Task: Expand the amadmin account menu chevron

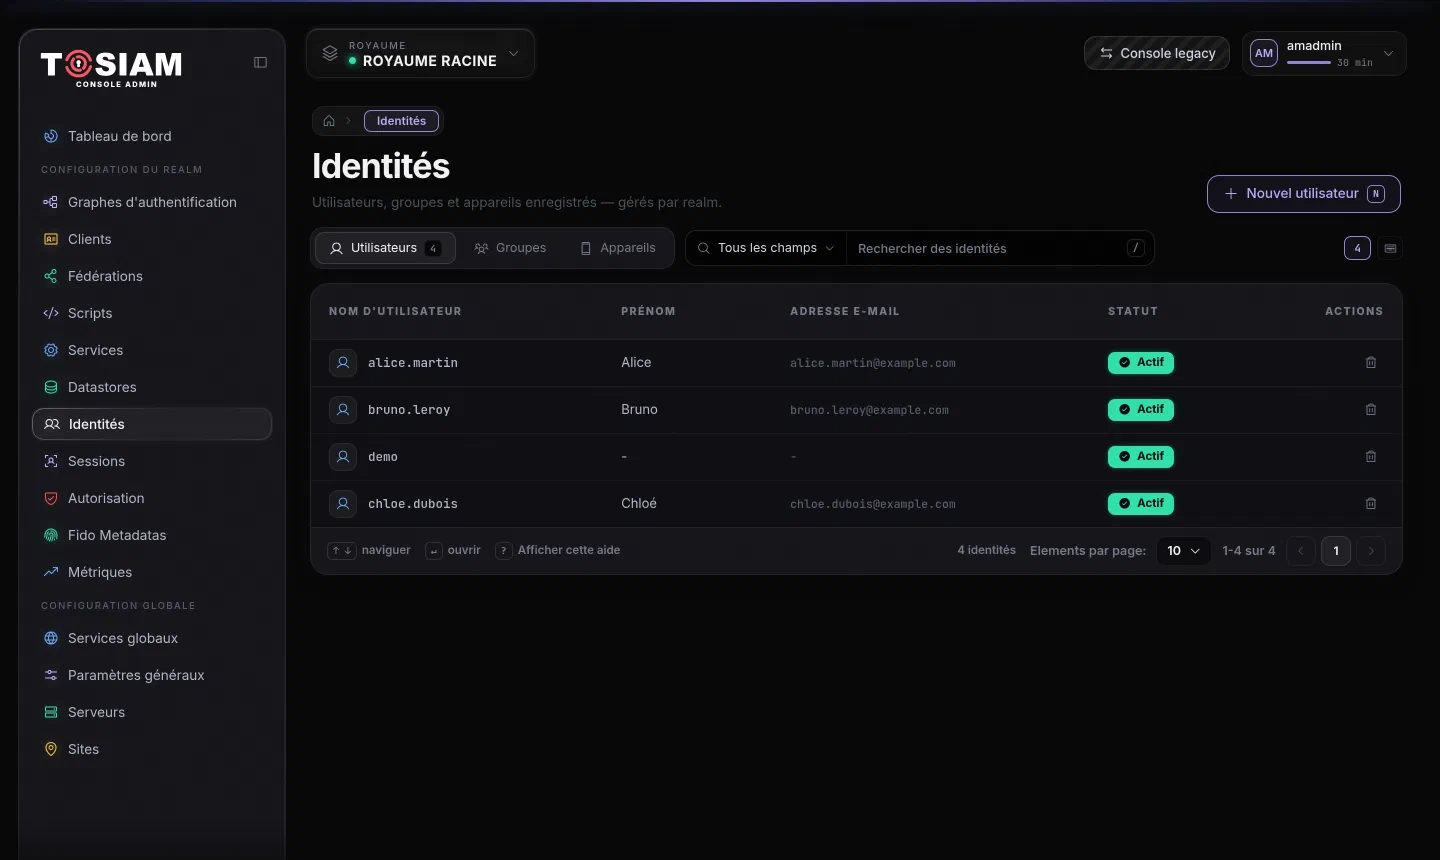Action: point(1388,54)
